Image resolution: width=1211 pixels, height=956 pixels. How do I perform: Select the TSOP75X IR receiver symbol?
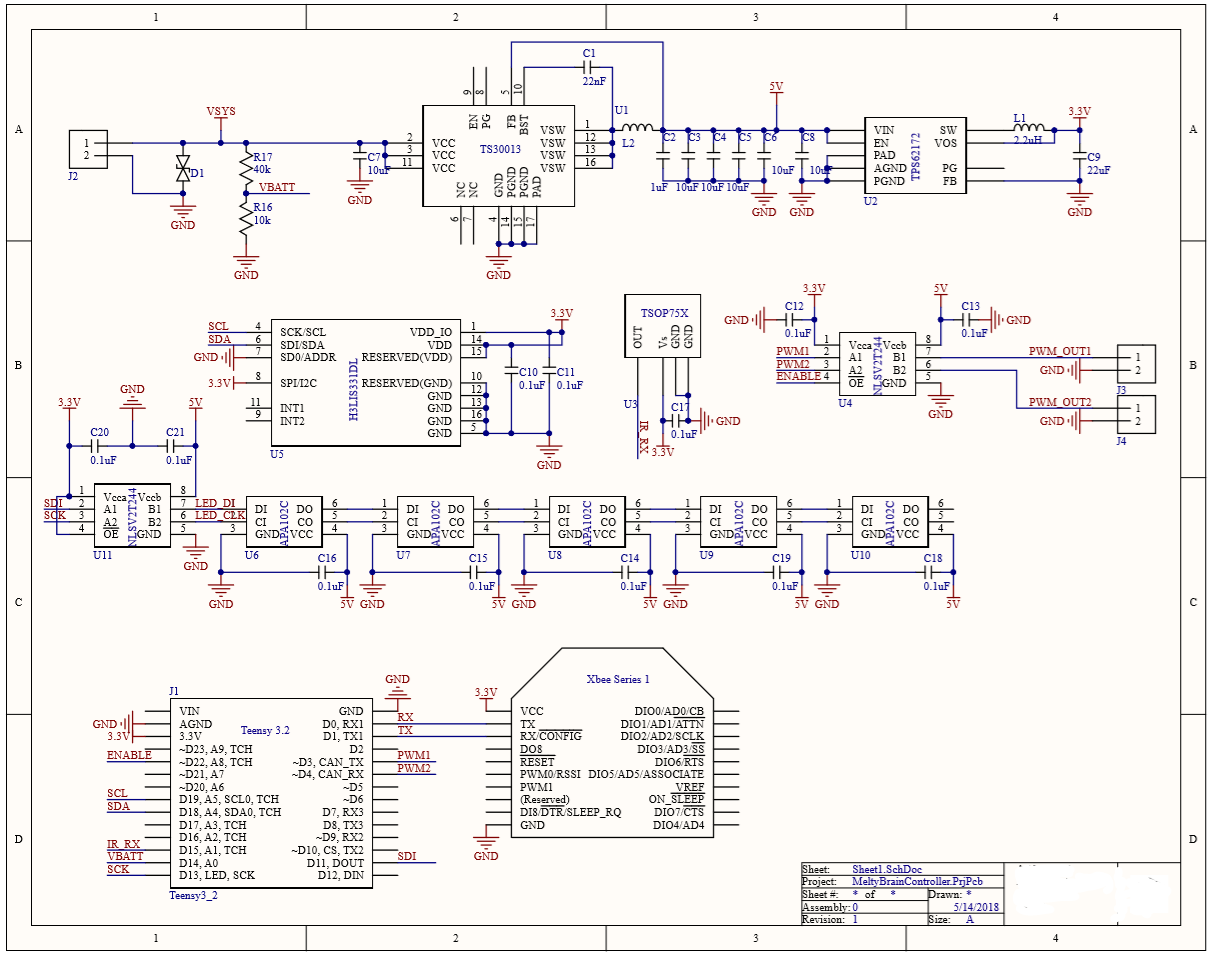click(661, 326)
